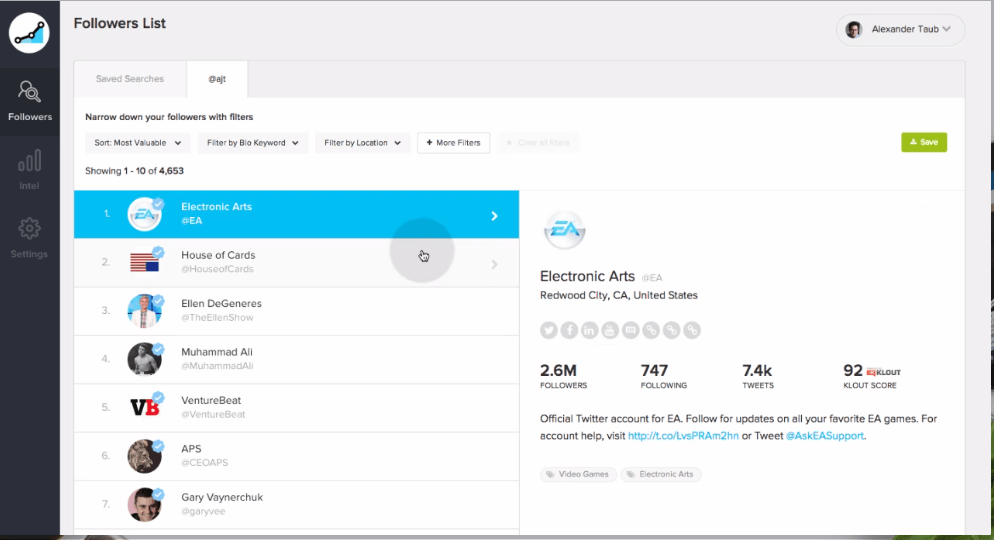The width and height of the screenshot is (994, 540).
Task: Select VentureBeat follower row
Action: point(297,407)
